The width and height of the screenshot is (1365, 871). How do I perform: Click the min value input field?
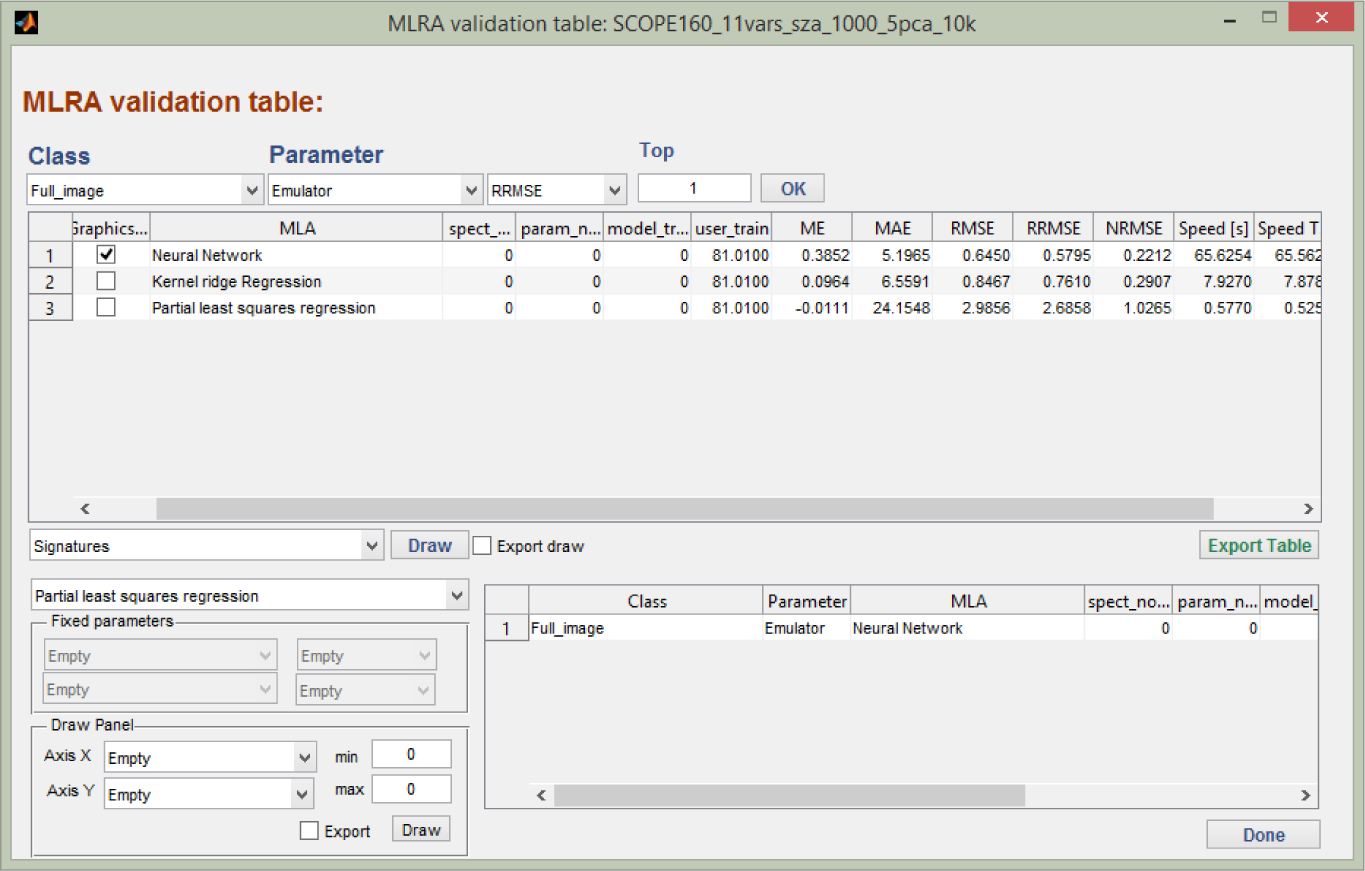click(411, 754)
